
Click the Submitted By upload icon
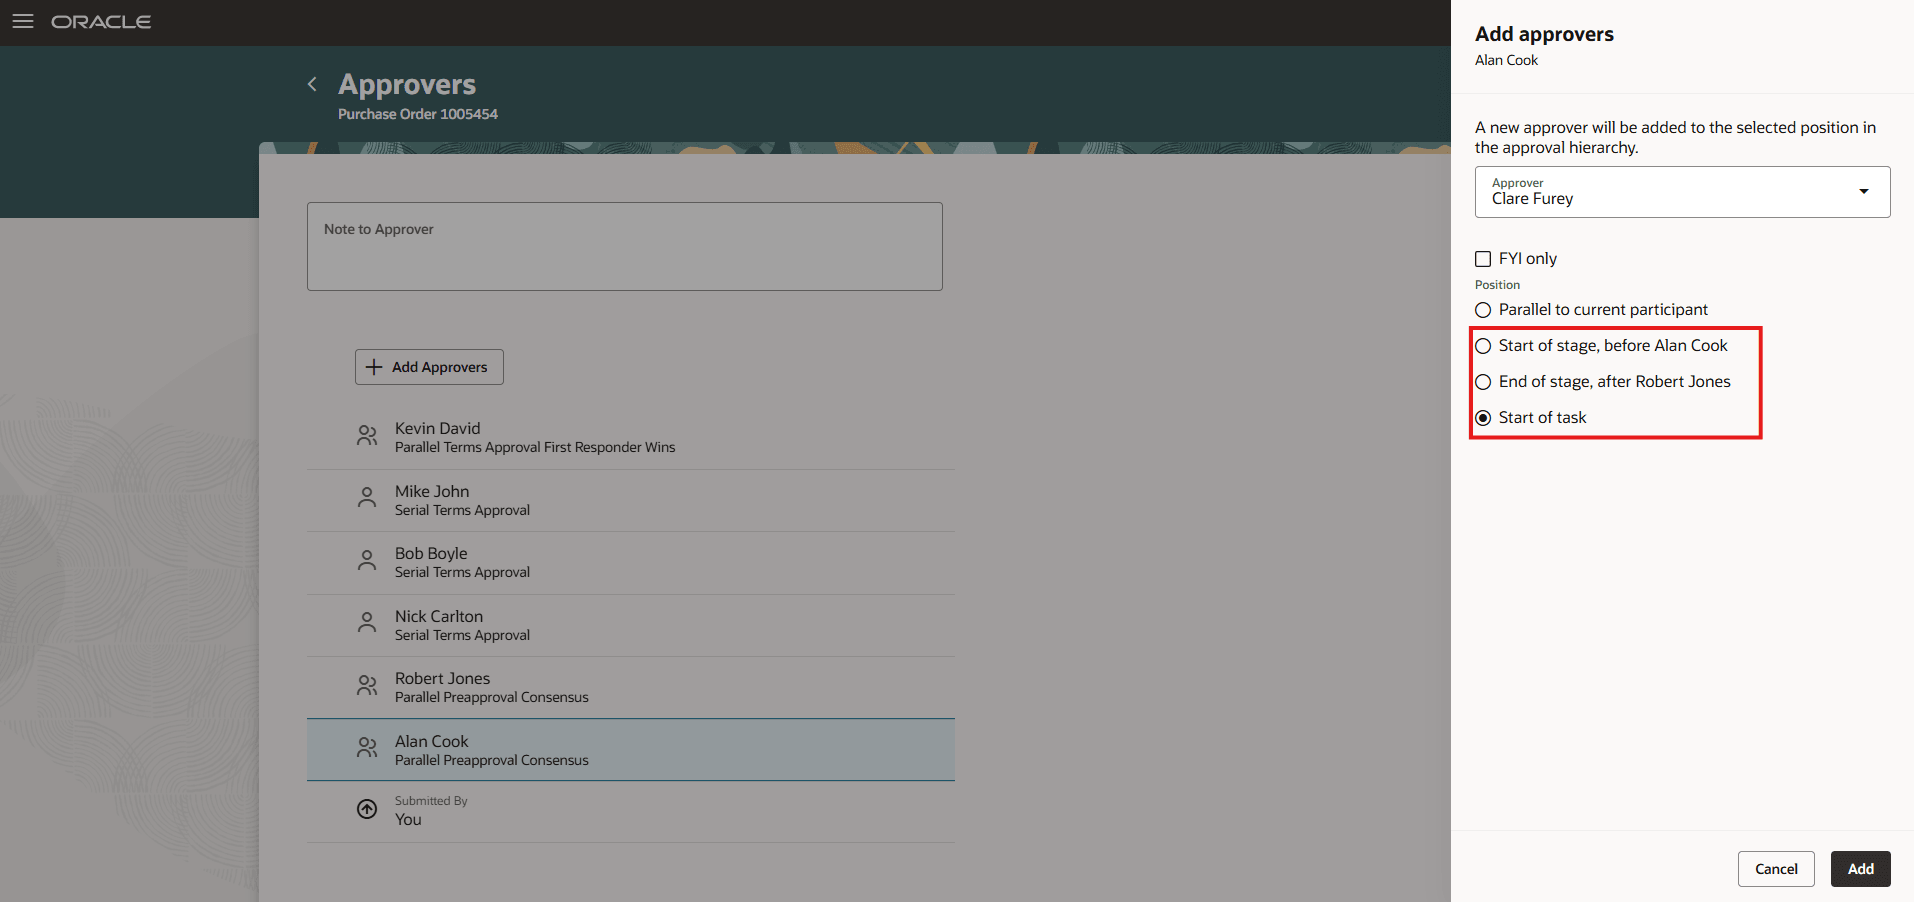pos(366,808)
